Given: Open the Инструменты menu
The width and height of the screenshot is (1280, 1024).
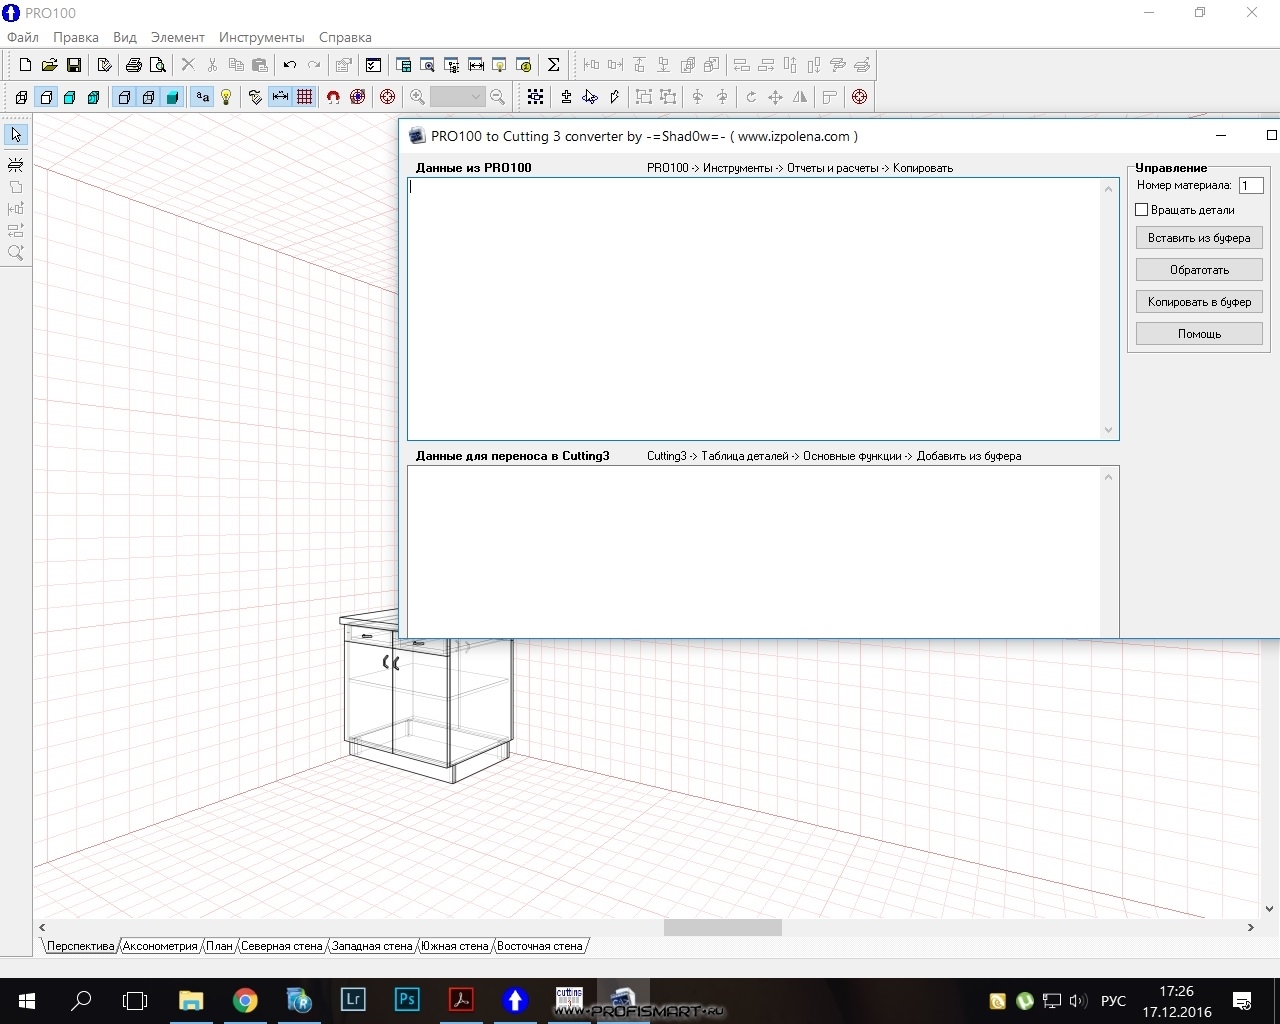Looking at the screenshot, I should coord(262,37).
